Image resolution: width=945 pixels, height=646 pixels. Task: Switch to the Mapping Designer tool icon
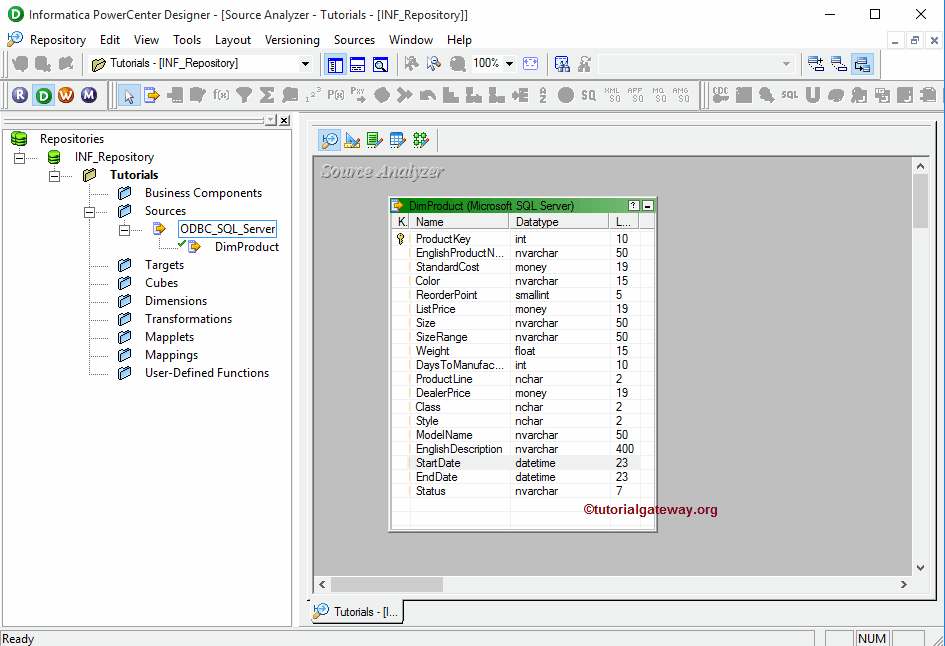click(421, 140)
